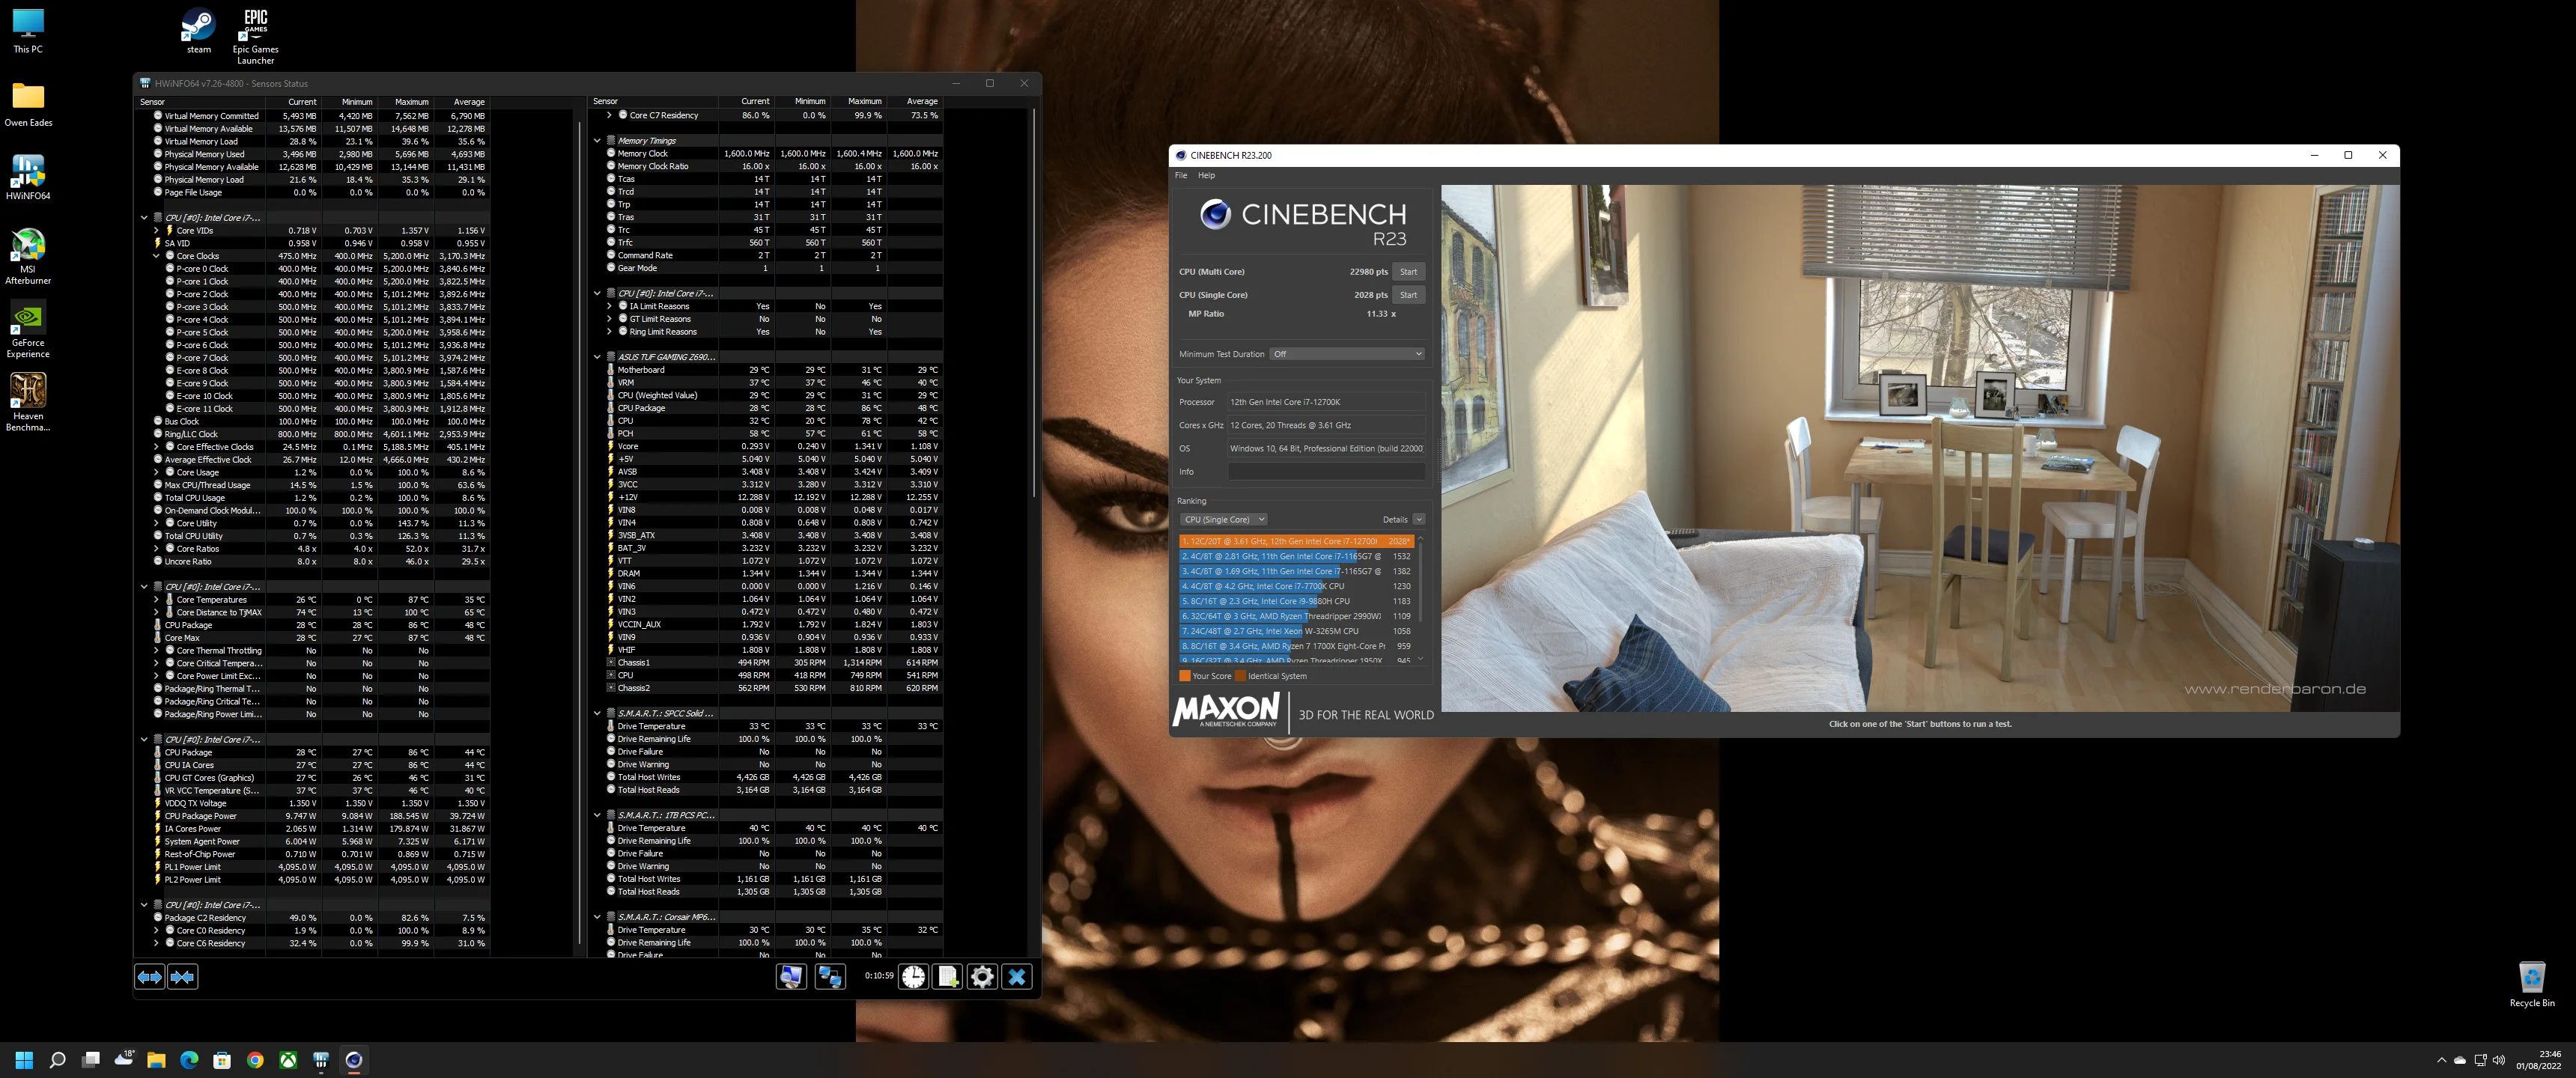The width and height of the screenshot is (2576, 1078).
Task: Collapse the Memory Timings sensor group
Action: click(x=597, y=141)
